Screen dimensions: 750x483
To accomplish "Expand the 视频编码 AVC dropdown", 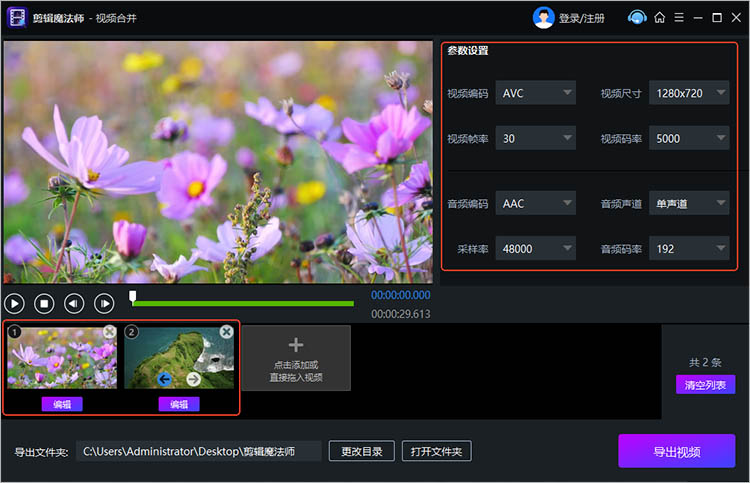I will tap(537, 94).
